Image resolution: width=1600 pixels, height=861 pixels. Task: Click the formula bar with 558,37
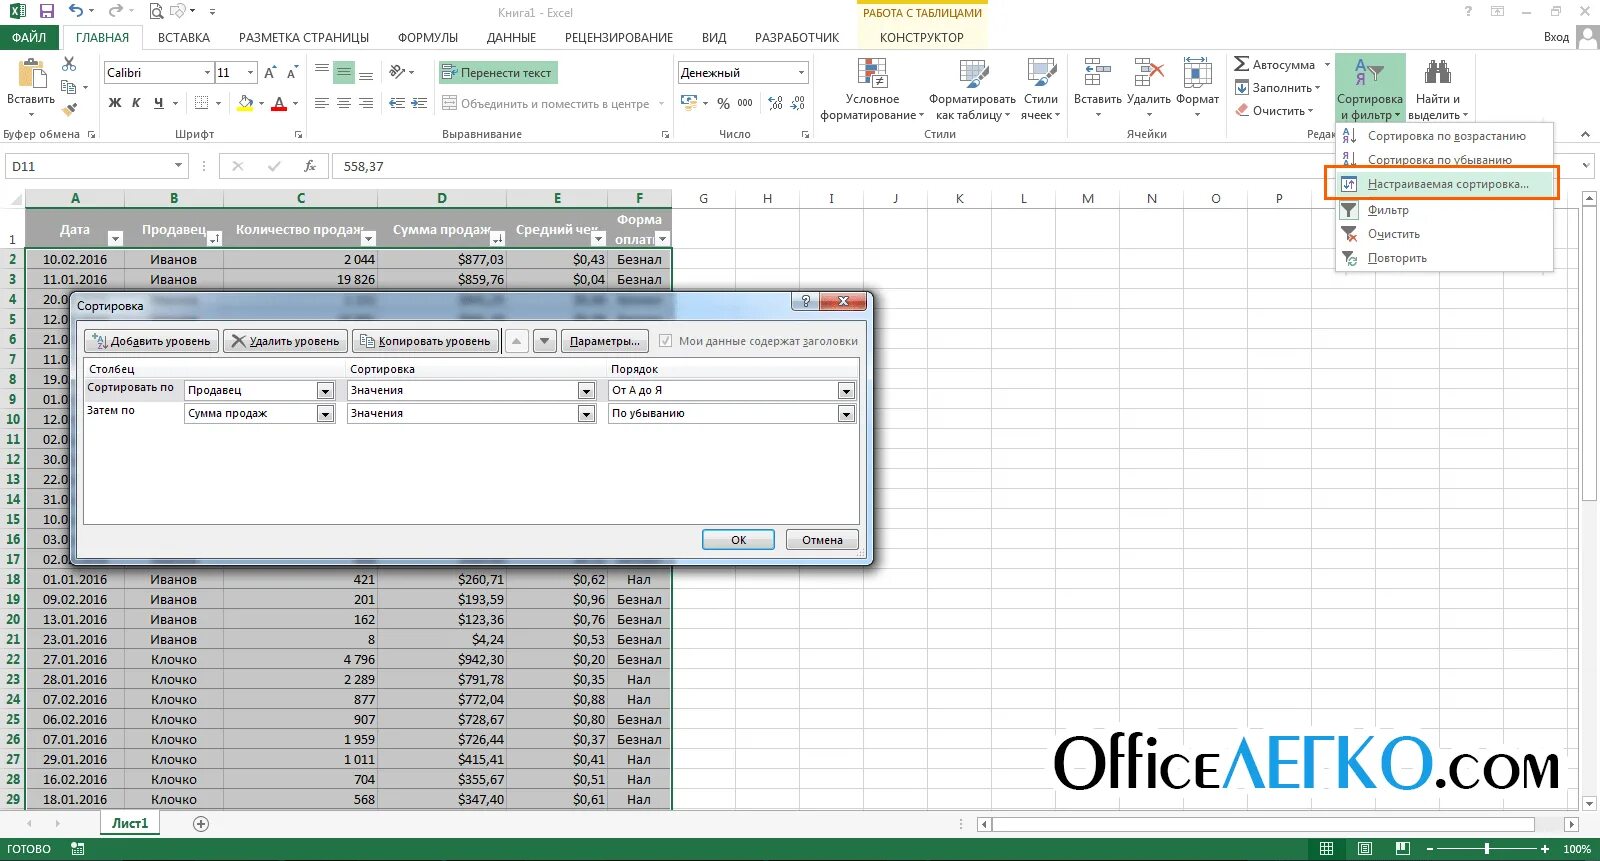(960, 166)
